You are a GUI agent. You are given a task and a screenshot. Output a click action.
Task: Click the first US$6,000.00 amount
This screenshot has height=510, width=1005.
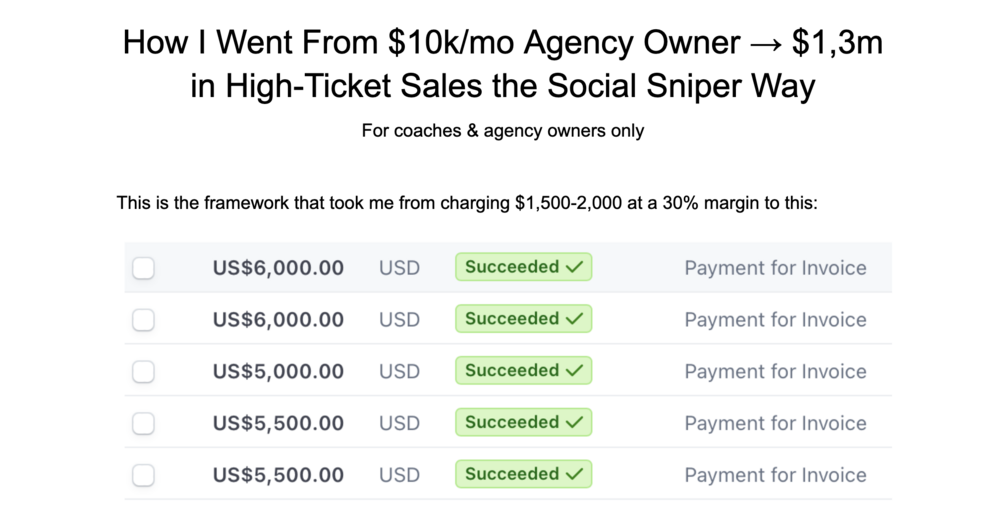coord(278,268)
